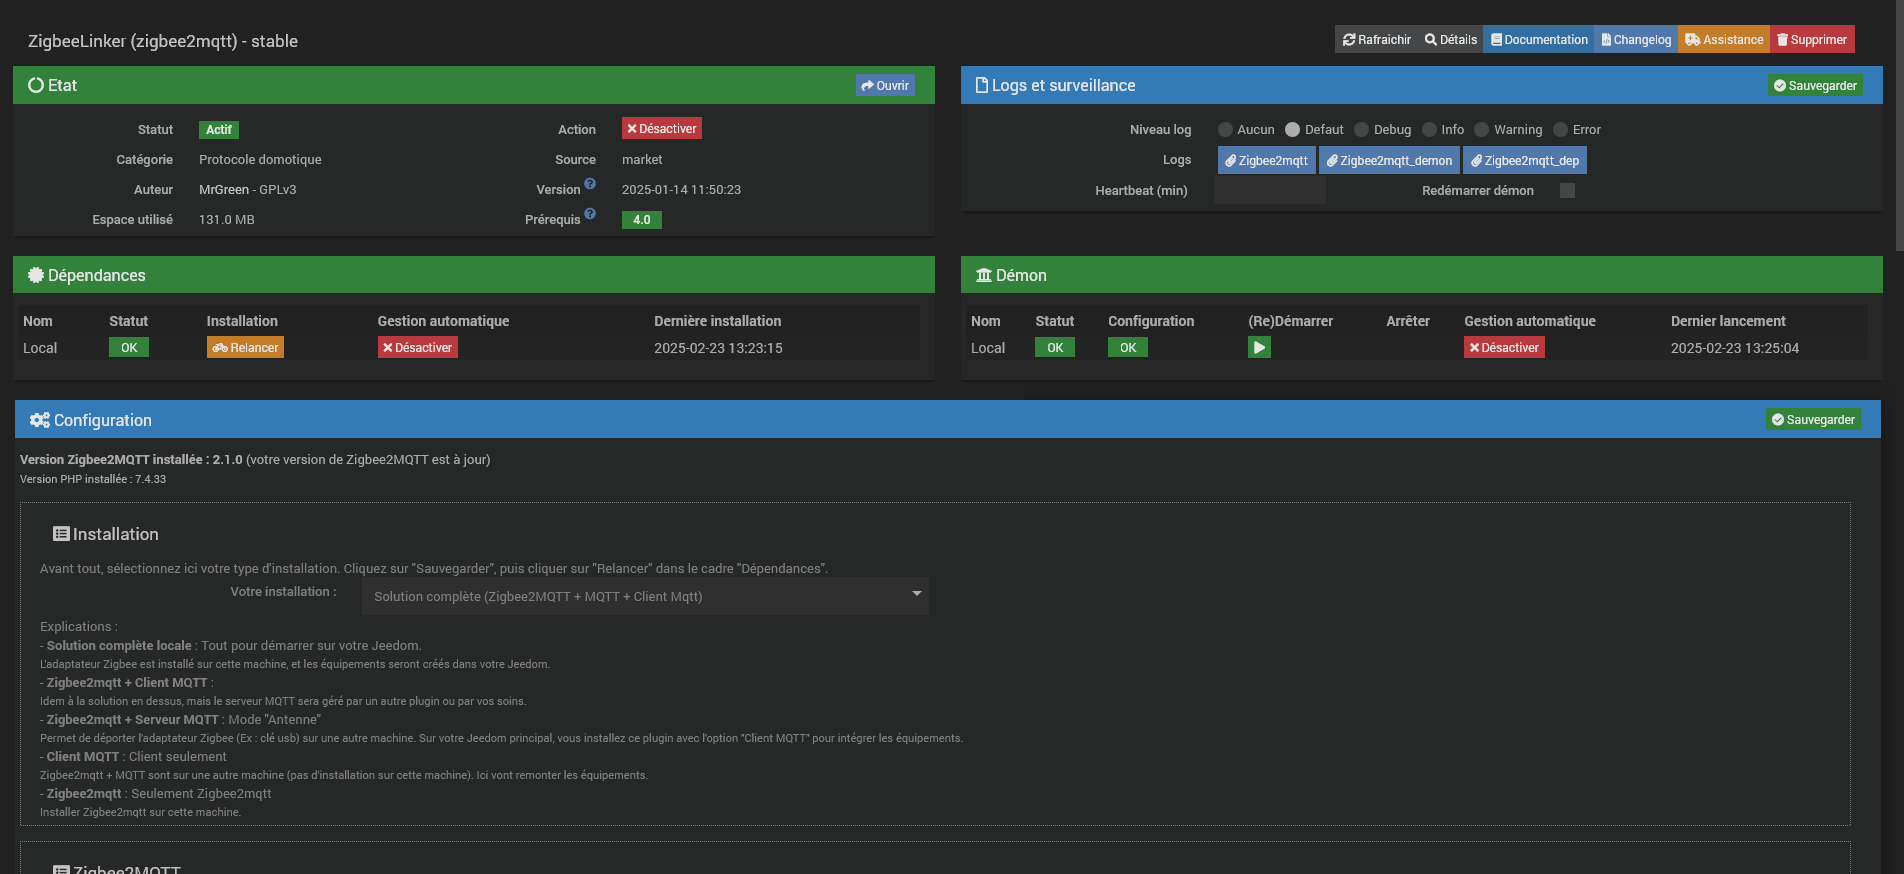Image resolution: width=1904 pixels, height=874 pixels.
Task: Click the Etat panel power icon
Action: coord(36,85)
